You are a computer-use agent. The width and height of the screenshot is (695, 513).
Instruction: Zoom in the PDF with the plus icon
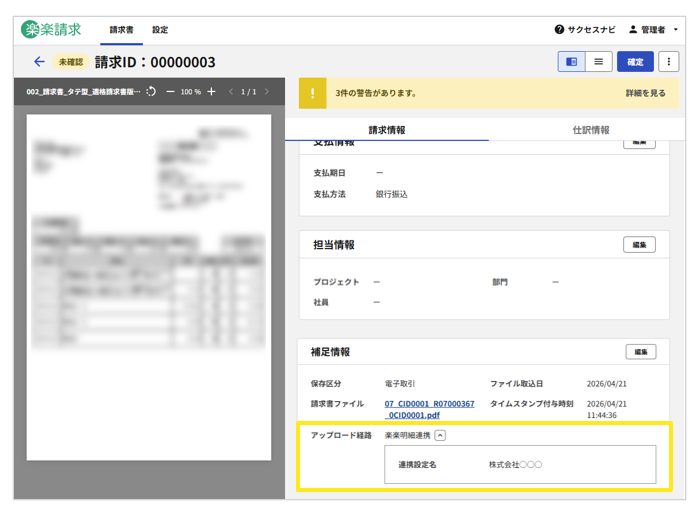pyautogui.click(x=211, y=91)
